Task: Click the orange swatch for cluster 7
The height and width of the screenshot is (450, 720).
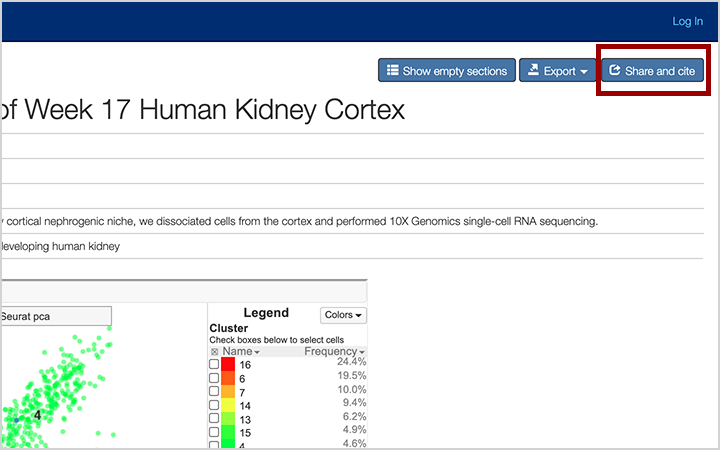Action: (228, 391)
